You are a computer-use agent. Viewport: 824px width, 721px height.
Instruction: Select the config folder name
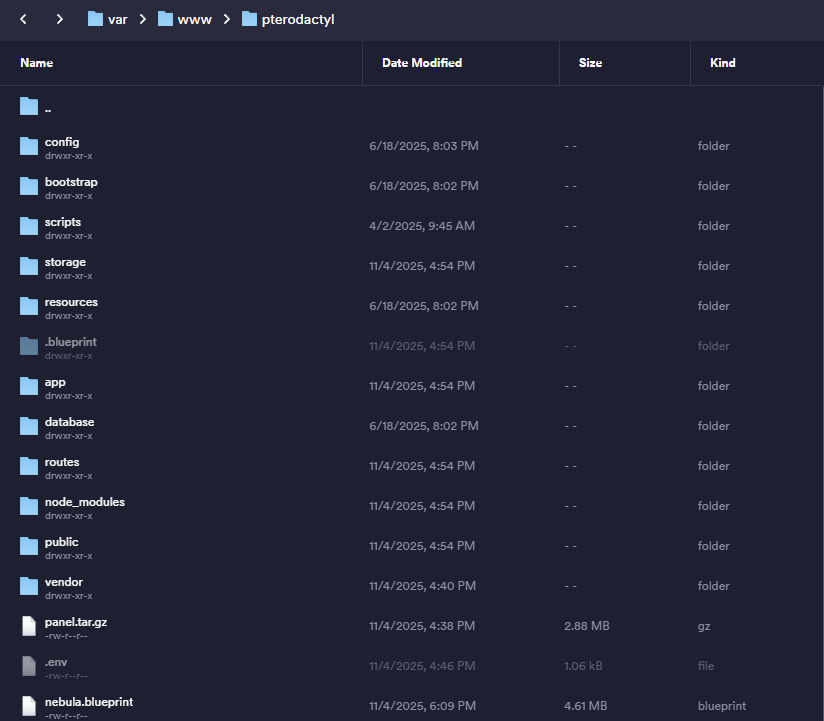pyautogui.click(x=62, y=142)
